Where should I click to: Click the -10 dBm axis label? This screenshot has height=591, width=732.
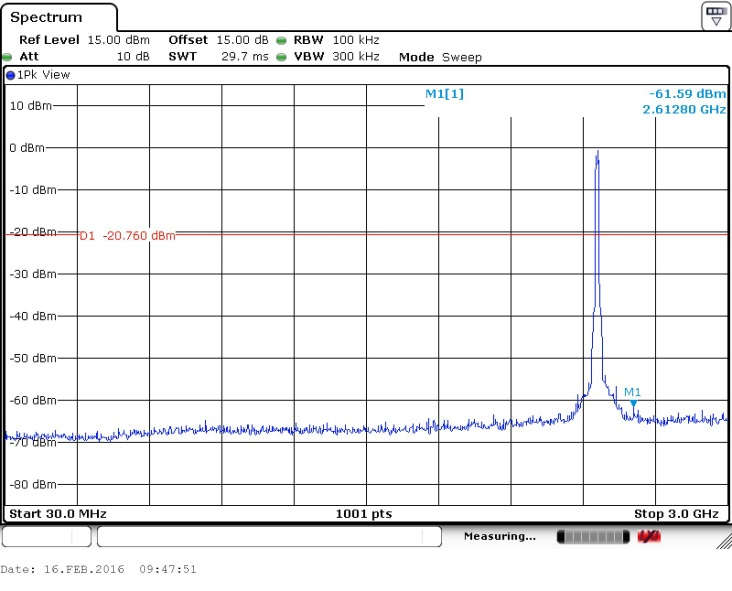coord(33,190)
